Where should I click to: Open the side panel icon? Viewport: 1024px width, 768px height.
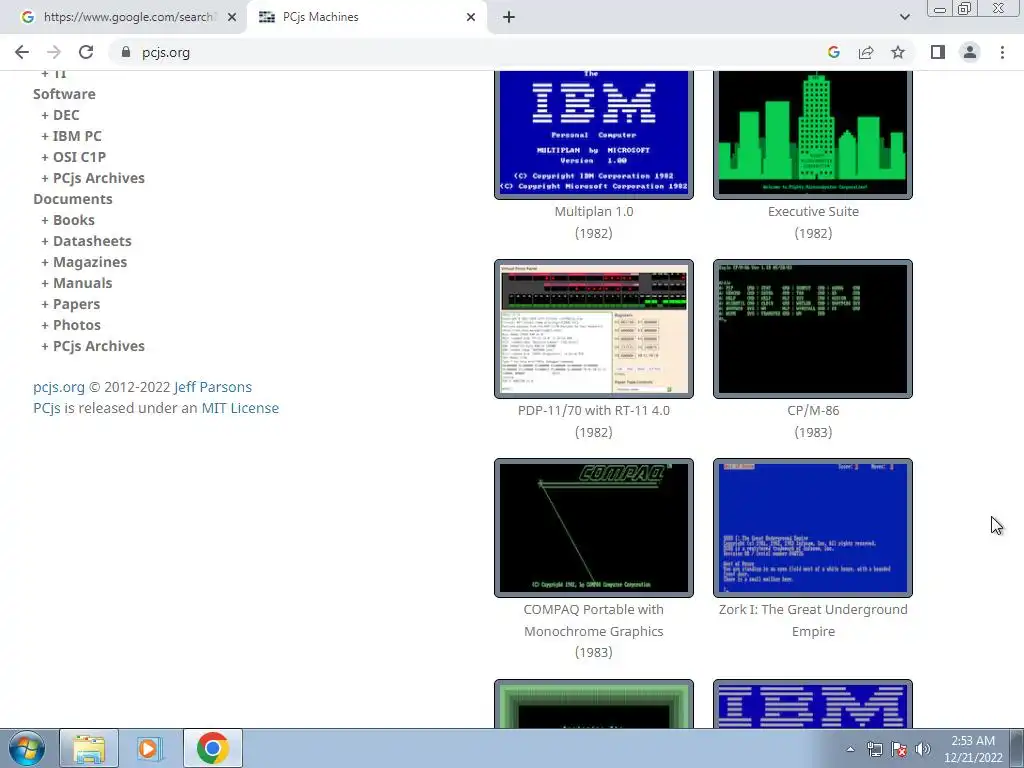click(938, 52)
